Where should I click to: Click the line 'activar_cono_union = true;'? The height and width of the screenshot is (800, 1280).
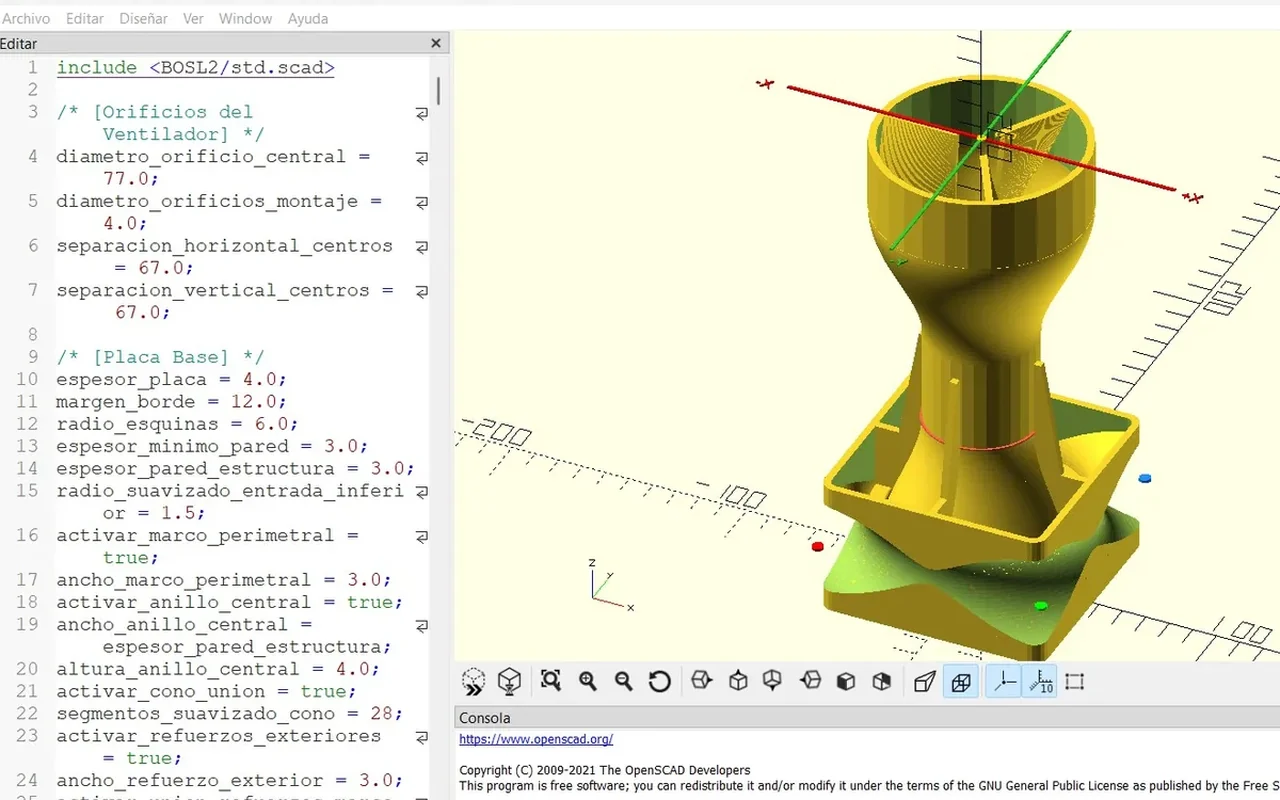206,691
